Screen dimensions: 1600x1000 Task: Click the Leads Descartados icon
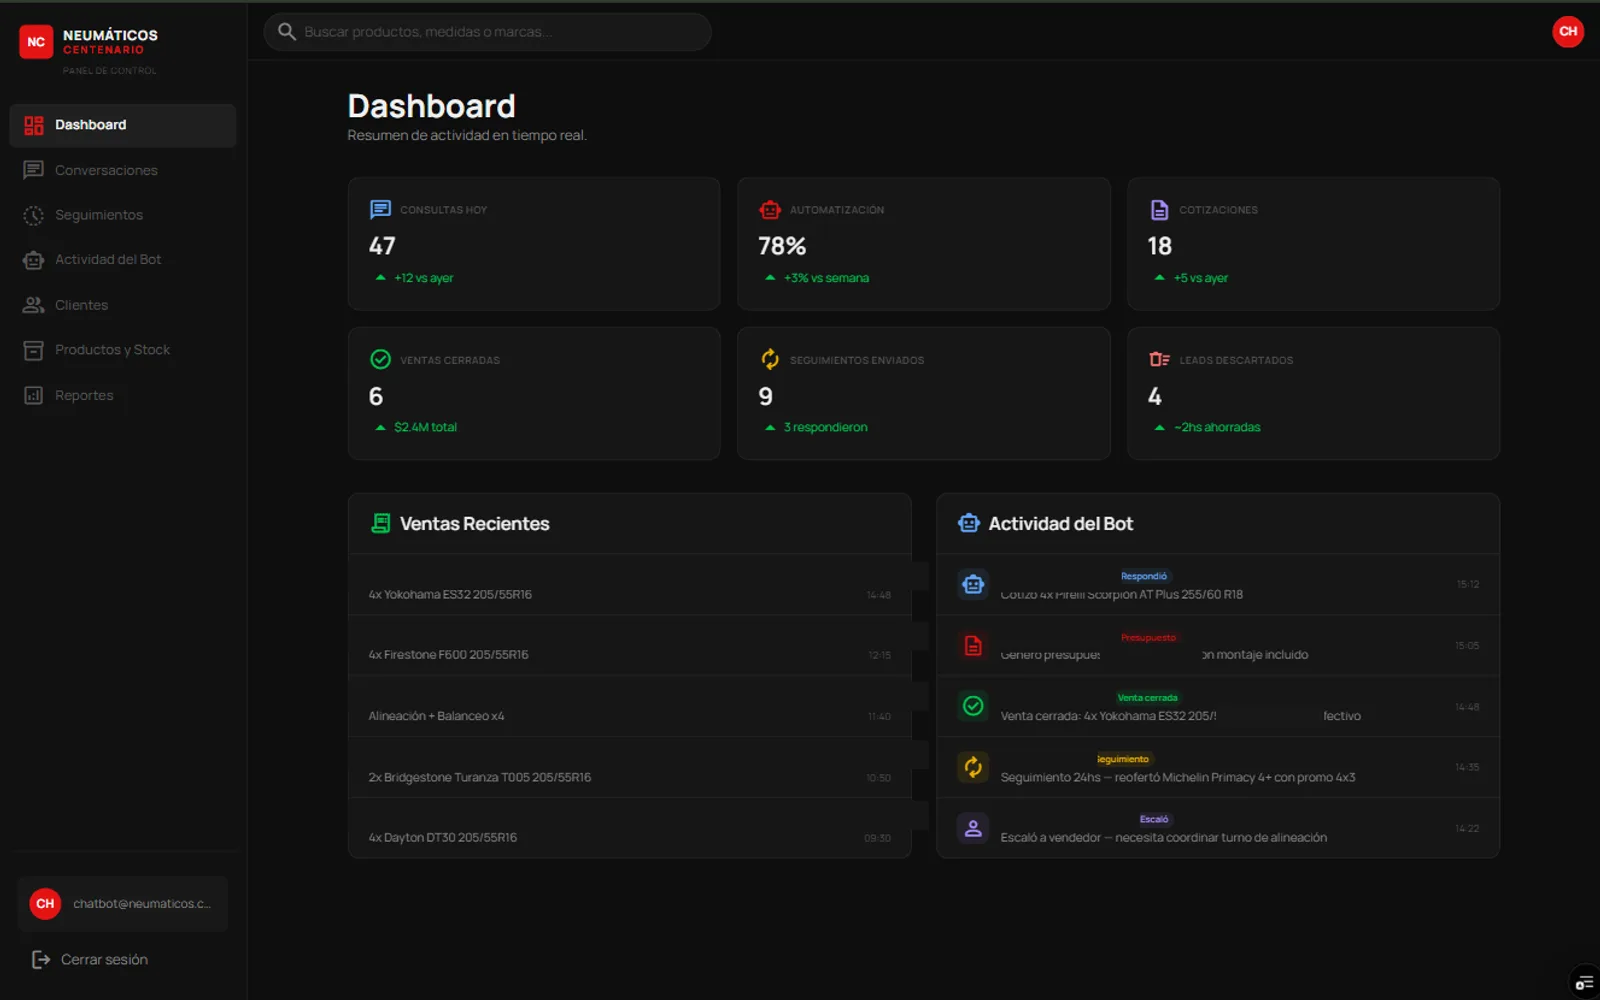[x=1159, y=359]
